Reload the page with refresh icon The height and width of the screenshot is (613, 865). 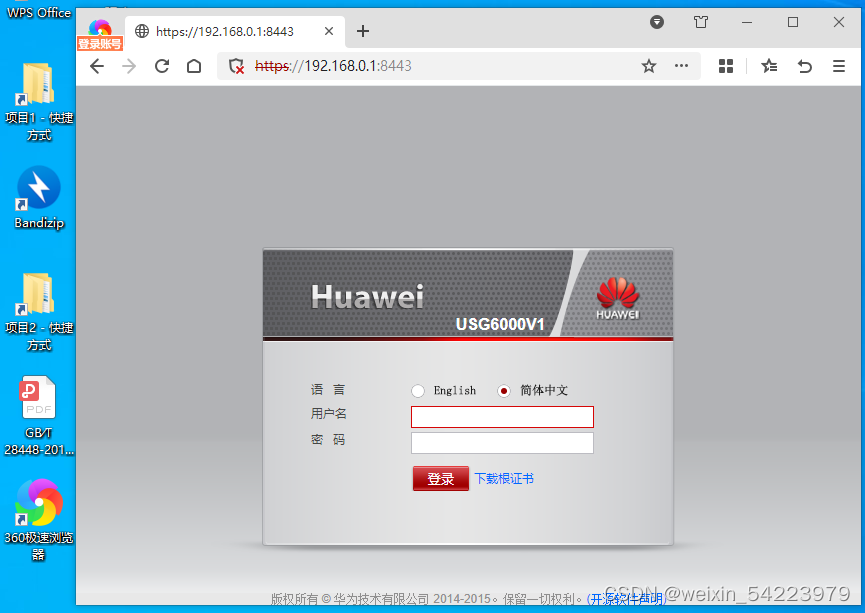tap(162, 66)
